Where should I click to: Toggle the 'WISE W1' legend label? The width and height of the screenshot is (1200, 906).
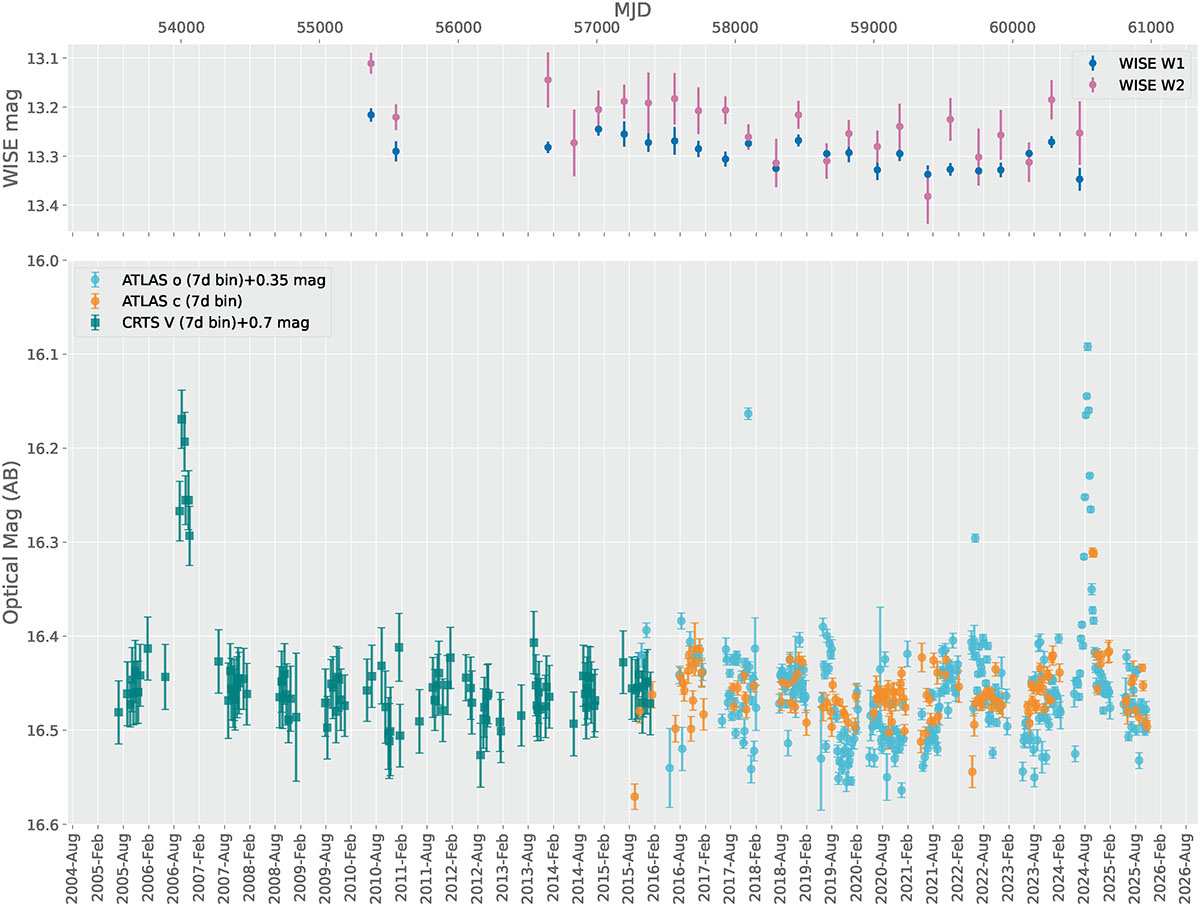pyautogui.click(x=1151, y=63)
